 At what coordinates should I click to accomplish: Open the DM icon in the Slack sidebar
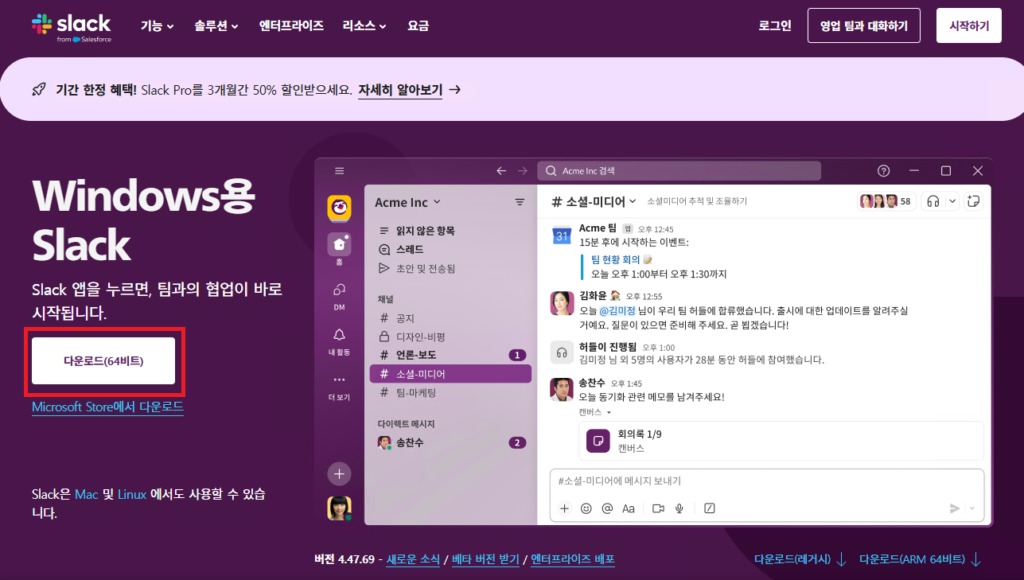(x=339, y=292)
